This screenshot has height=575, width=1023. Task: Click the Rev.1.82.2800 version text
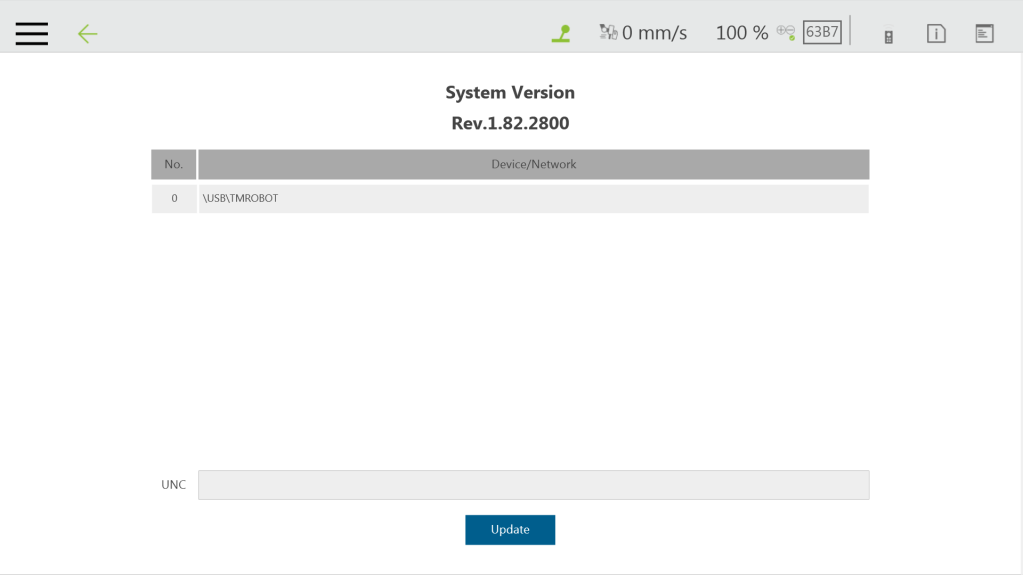[510, 123]
